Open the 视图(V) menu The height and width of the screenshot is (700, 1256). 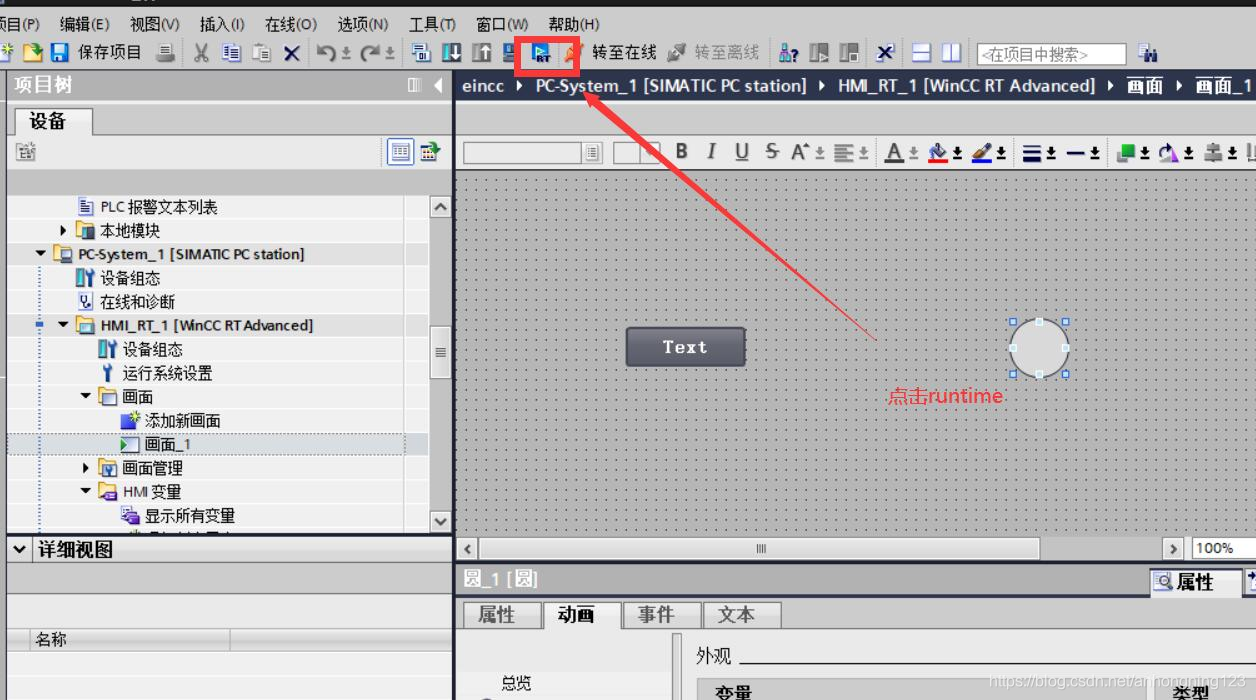pyautogui.click(x=155, y=24)
